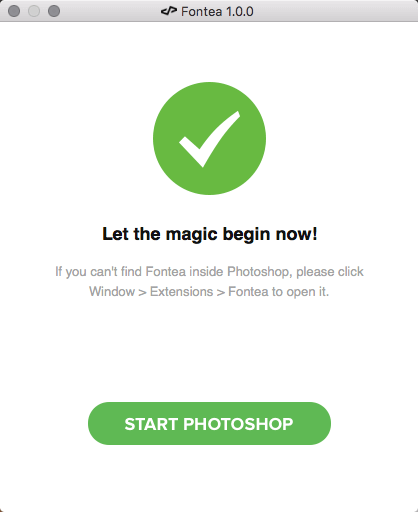Click the 'Let the magic begin now!' heading
Viewport: 418px width, 512px height.
pos(210,234)
